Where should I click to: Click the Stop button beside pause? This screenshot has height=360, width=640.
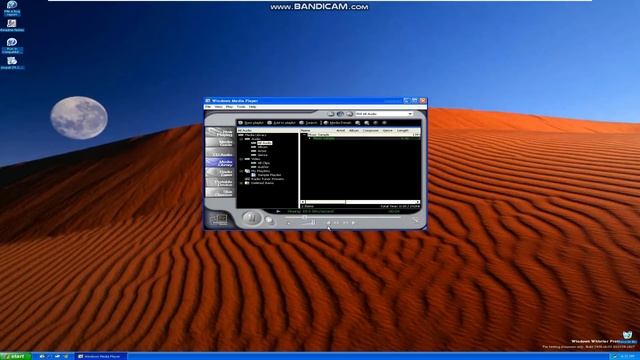point(269,220)
